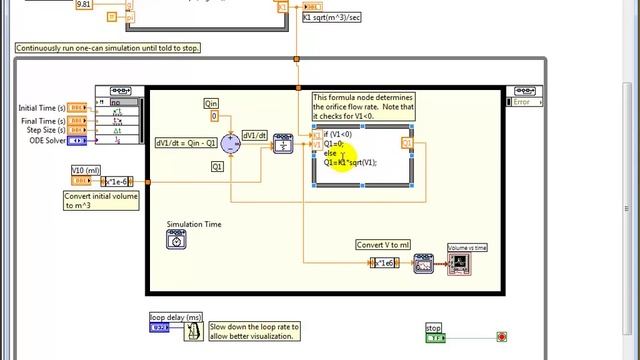640x360 pixels.
Task: Click the loop delay (ms) U32 terminal
Action: click(159, 327)
